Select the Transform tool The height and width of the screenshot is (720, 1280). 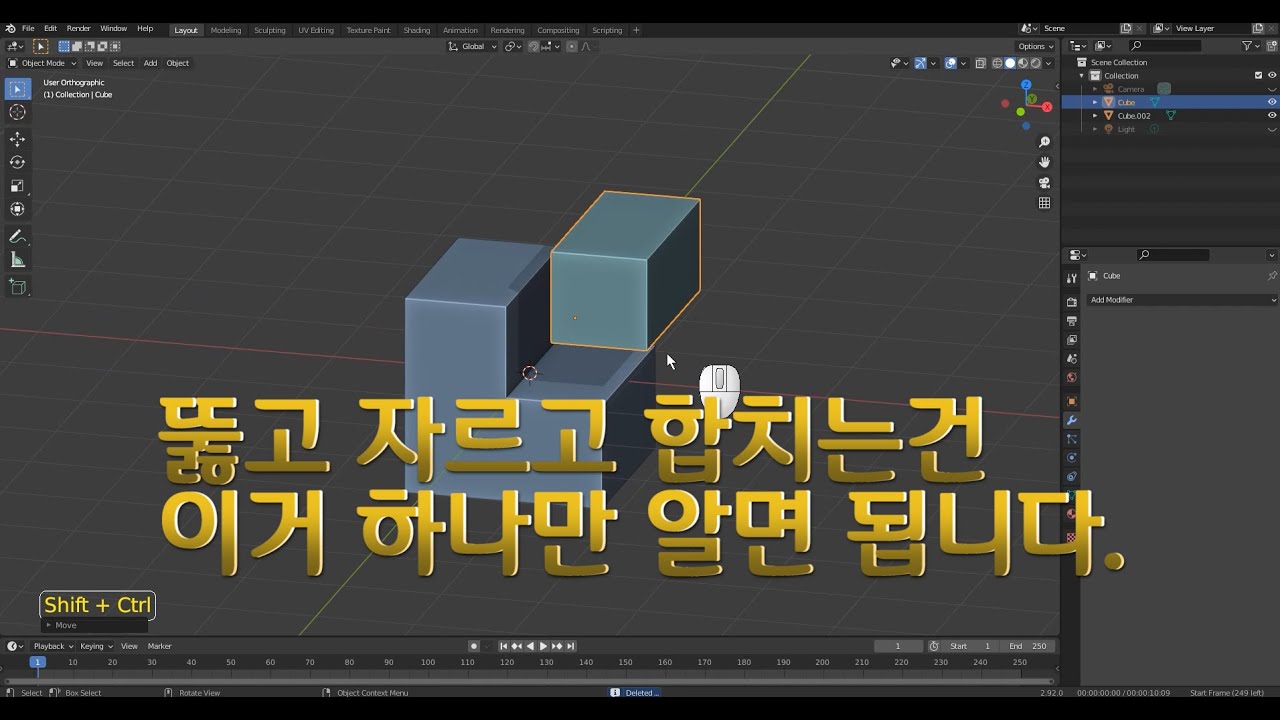point(17,209)
